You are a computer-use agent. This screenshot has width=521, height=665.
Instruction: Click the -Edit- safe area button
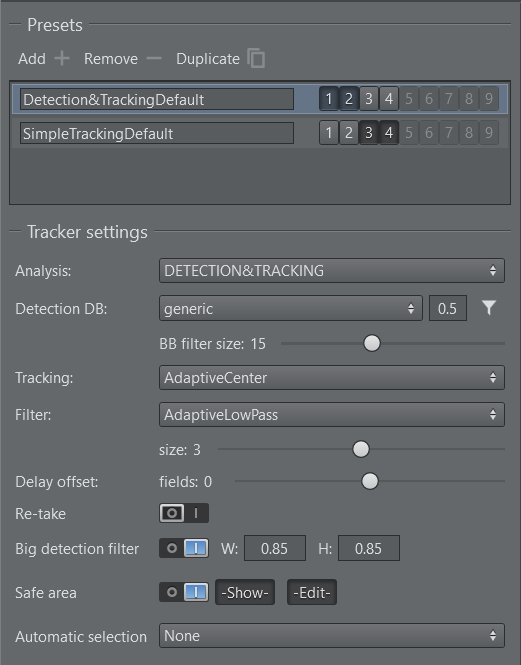(312, 592)
